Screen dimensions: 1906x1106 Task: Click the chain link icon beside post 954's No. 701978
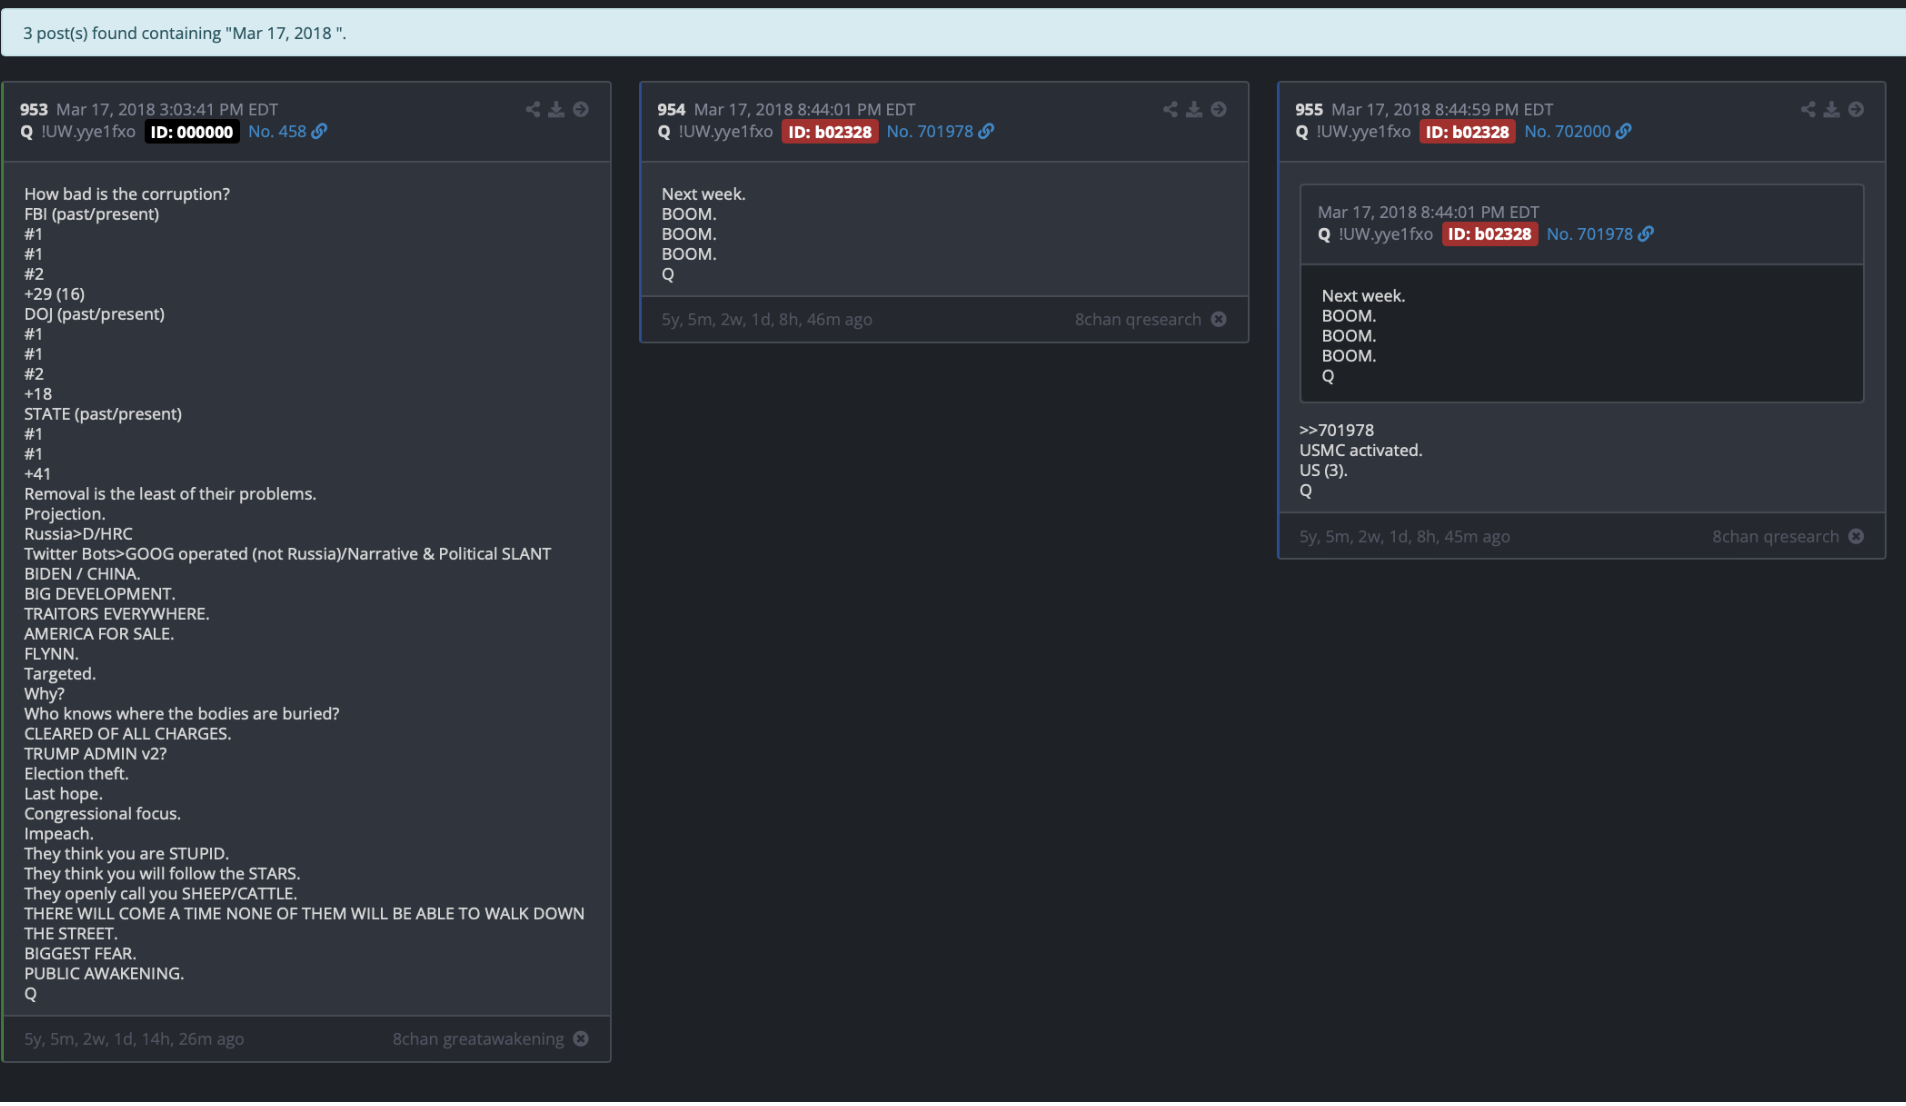[986, 131]
